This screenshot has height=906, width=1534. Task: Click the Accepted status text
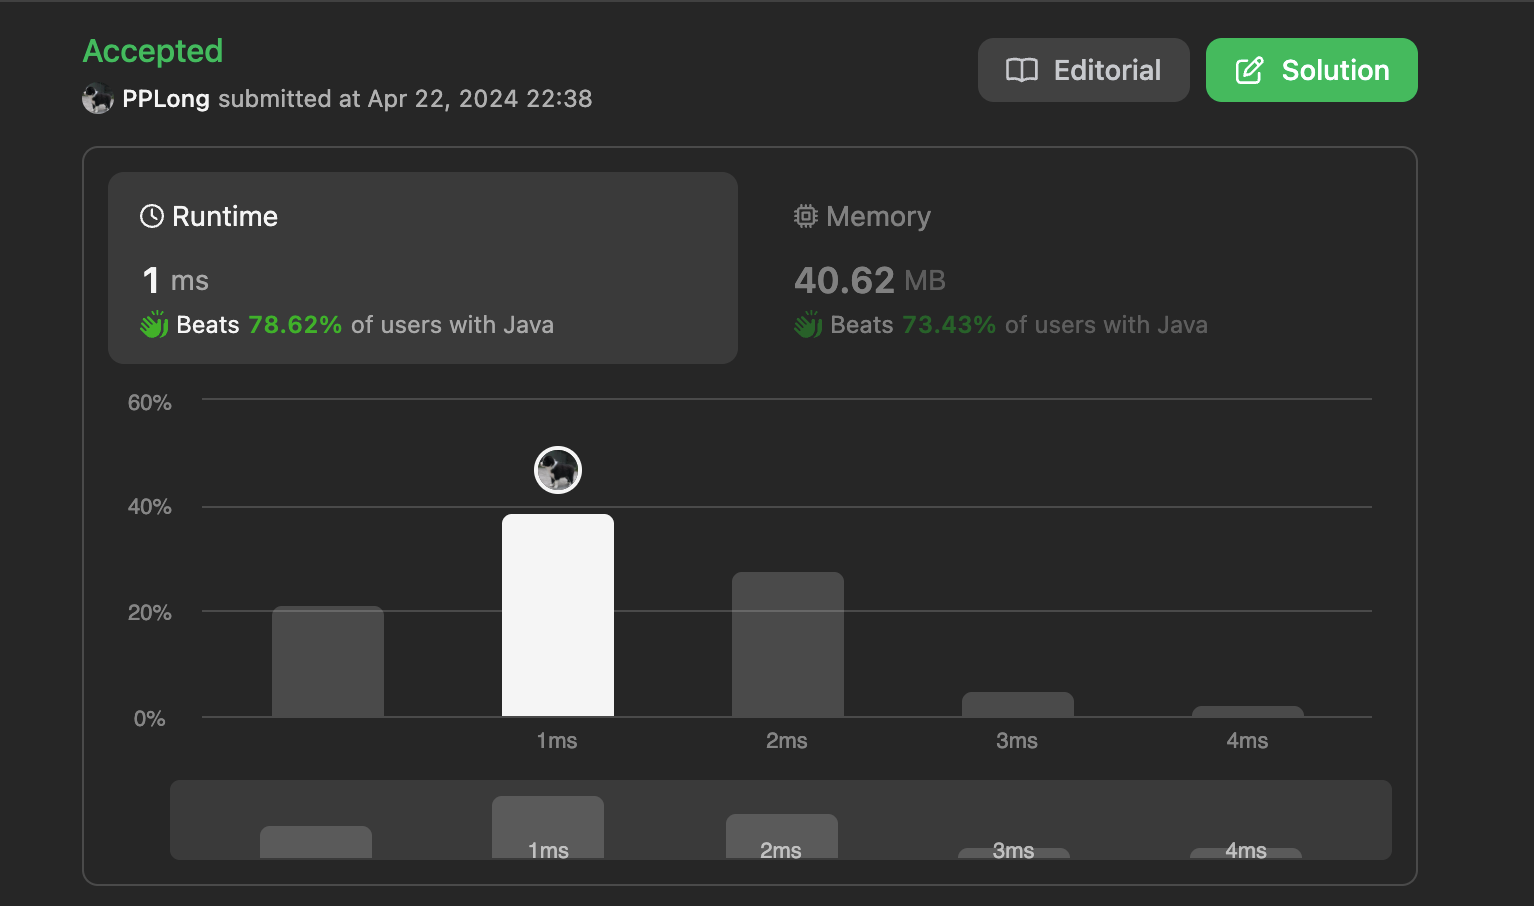click(153, 51)
